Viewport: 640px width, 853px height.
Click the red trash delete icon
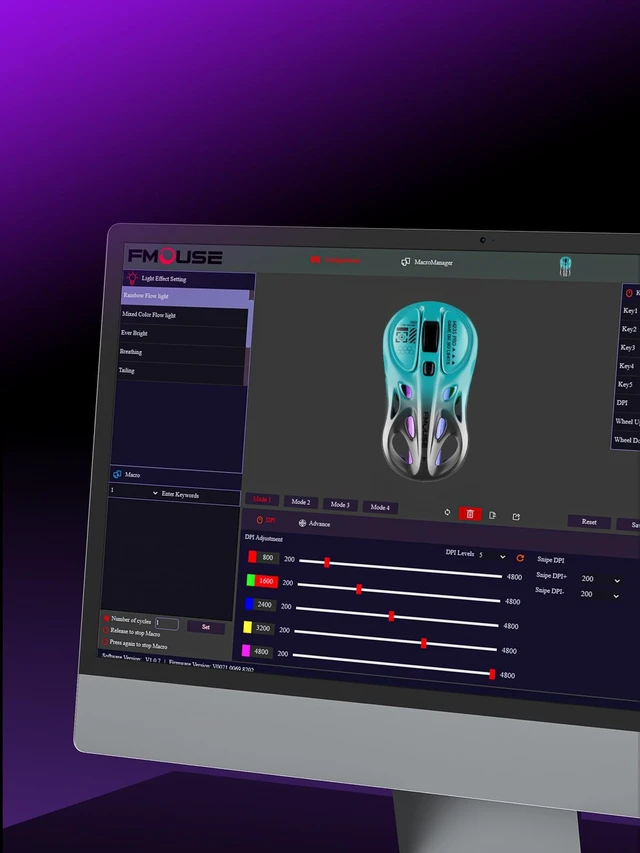470,514
